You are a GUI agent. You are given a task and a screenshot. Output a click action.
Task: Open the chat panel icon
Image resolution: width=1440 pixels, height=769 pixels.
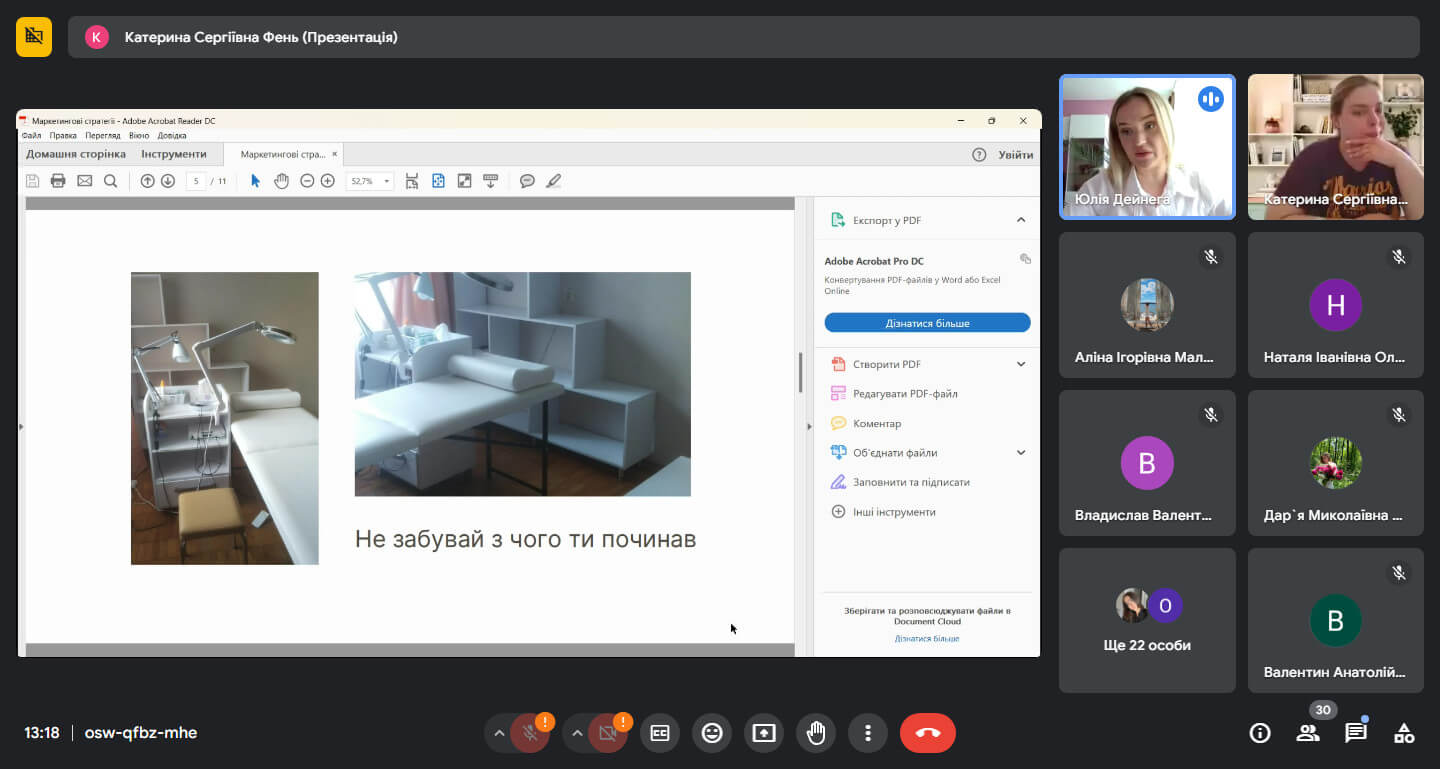[1356, 733]
